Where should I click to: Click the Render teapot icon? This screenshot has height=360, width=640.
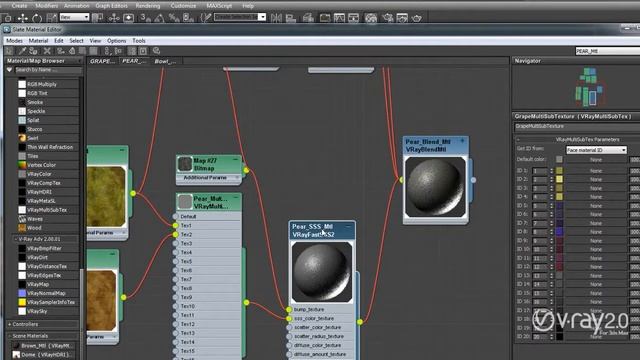click(x=416, y=18)
